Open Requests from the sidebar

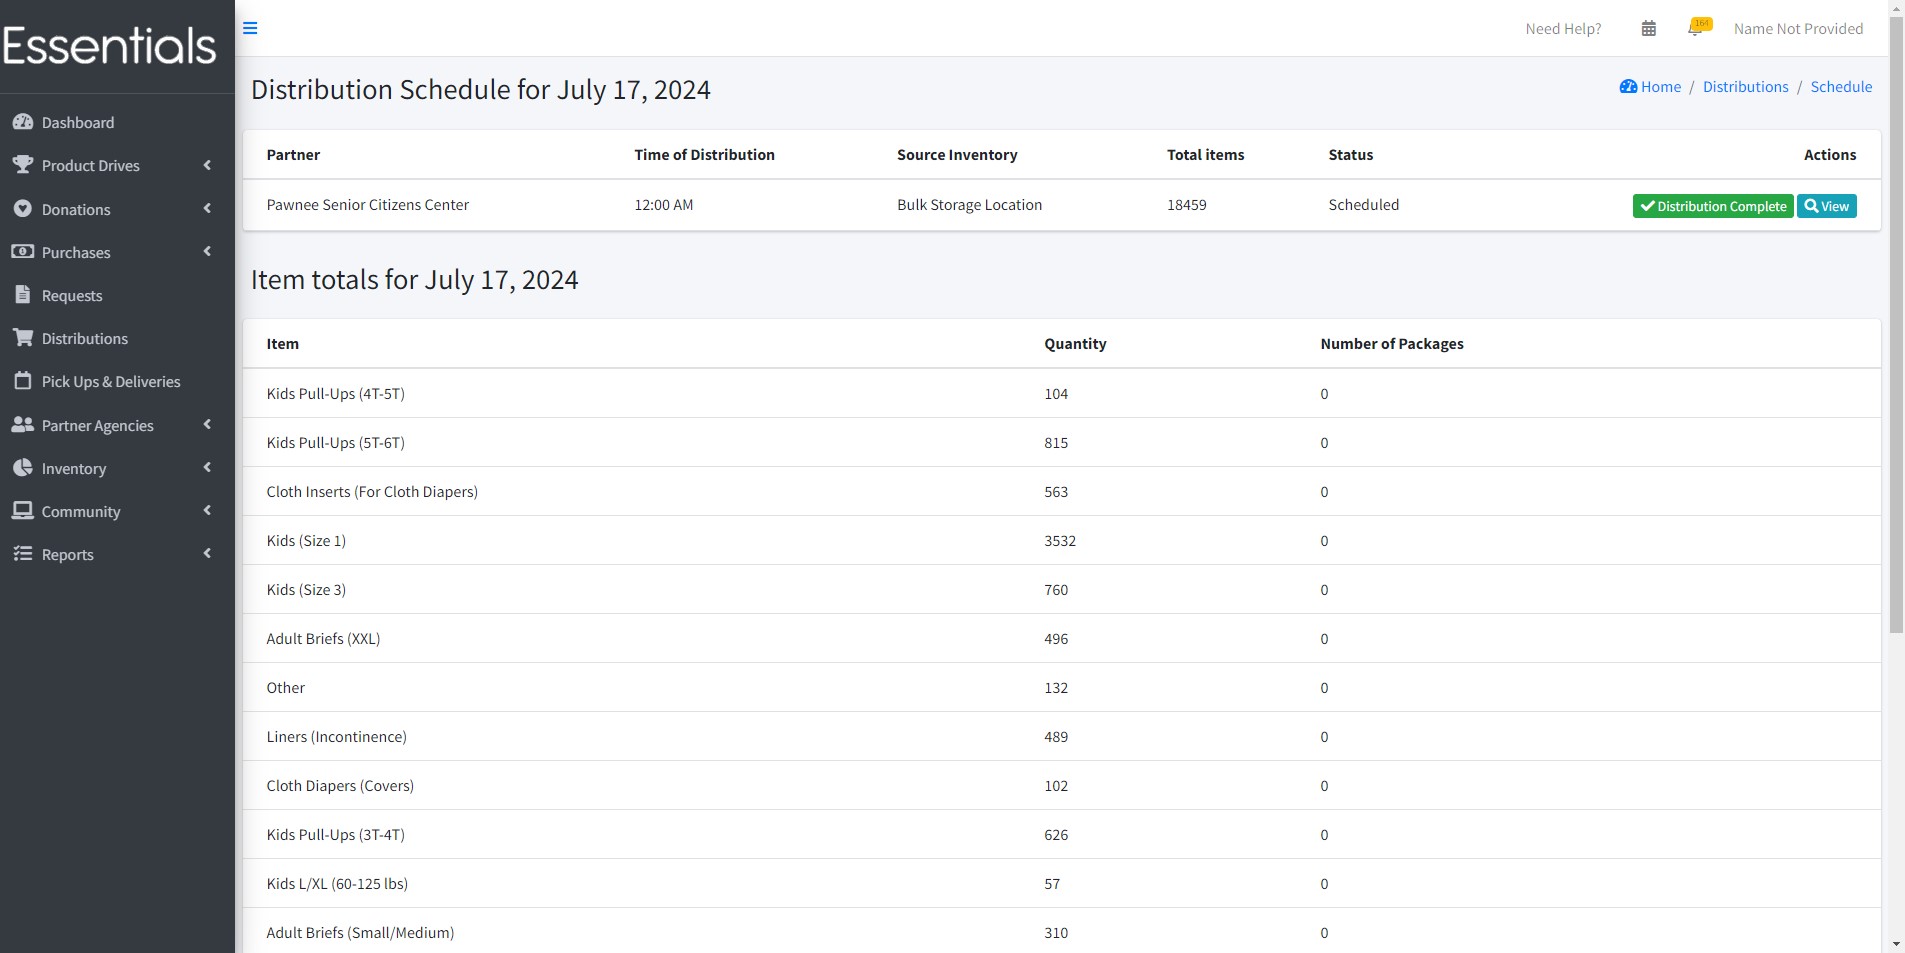click(117, 295)
